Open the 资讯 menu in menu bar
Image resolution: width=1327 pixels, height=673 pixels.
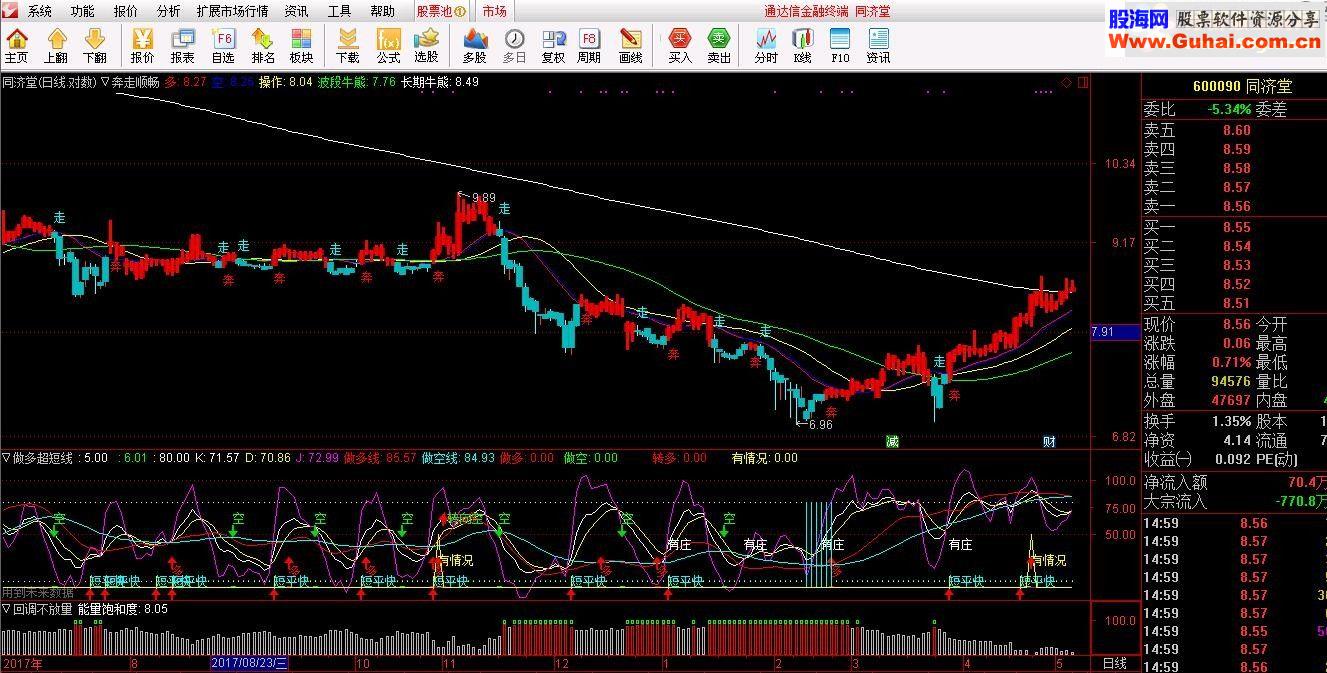pyautogui.click(x=296, y=11)
